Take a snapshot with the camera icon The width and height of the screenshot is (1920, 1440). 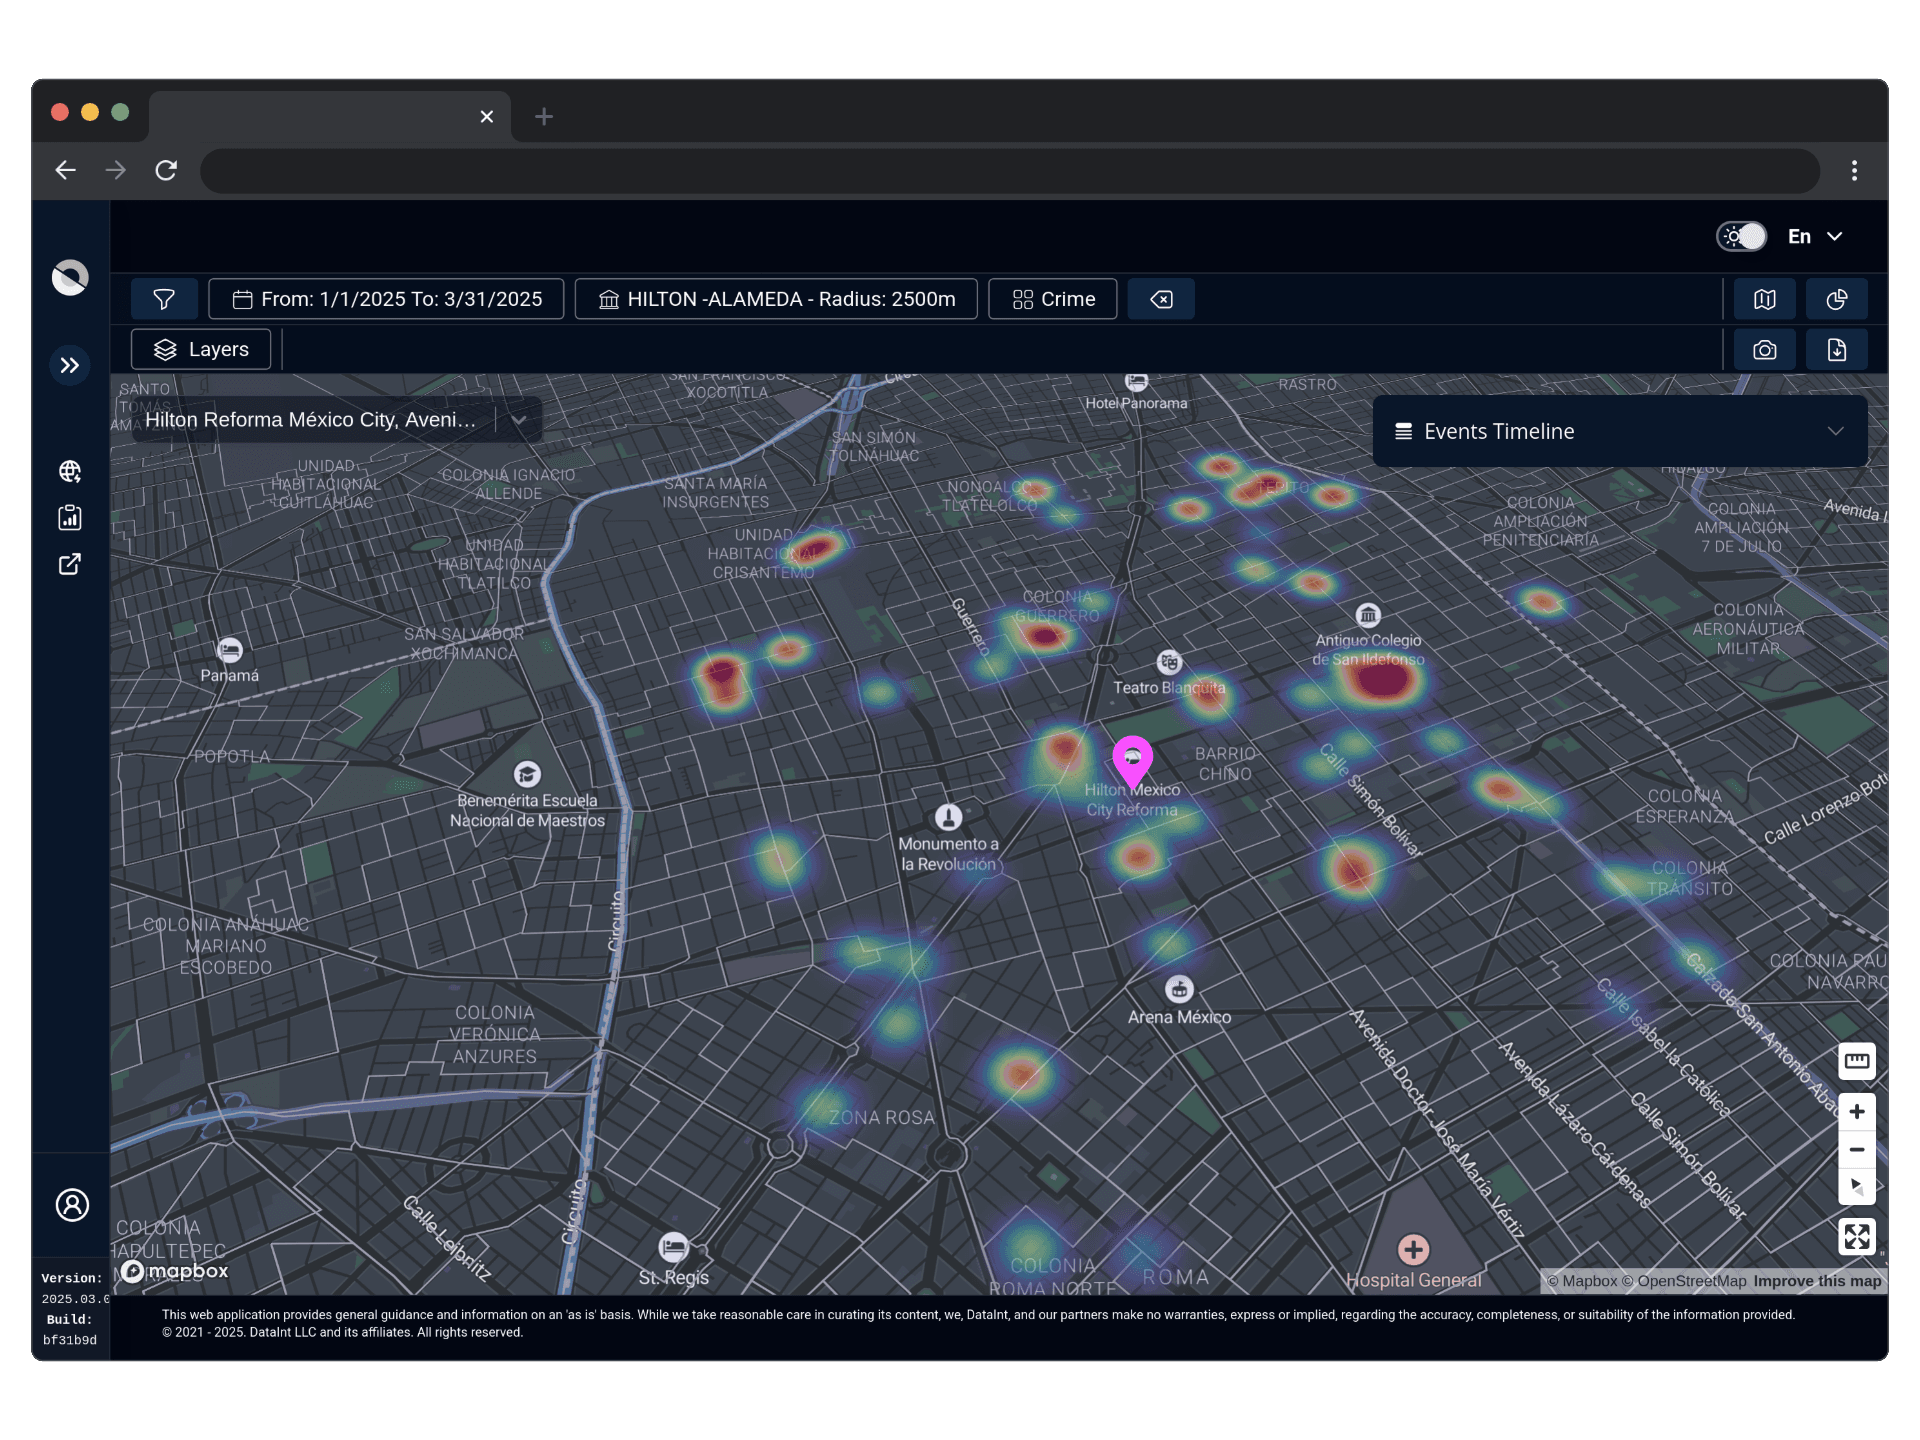pyautogui.click(x=1765, y=350)
